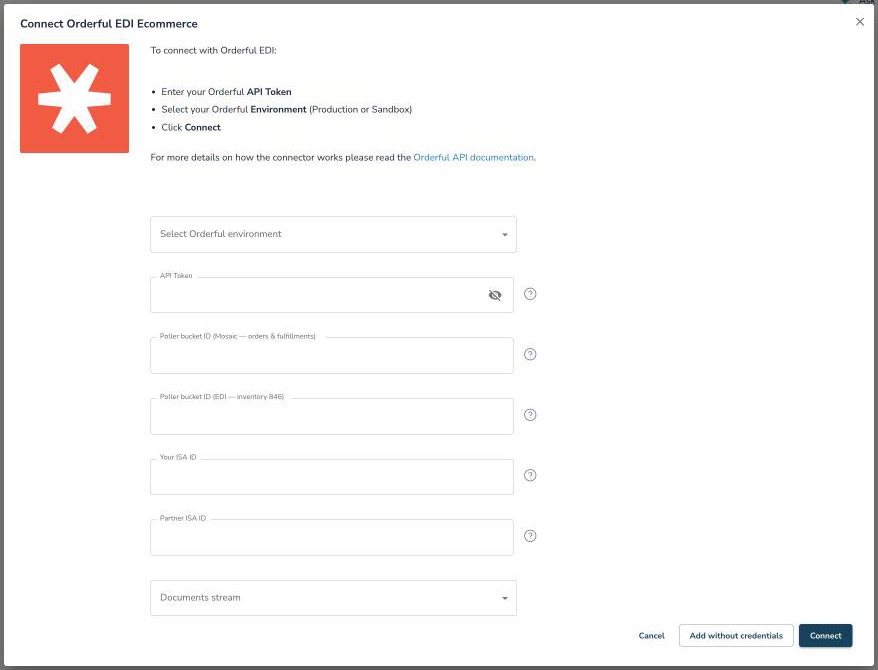Click the Connect button
The image size is (878, 670).
[x=825, y=636]
